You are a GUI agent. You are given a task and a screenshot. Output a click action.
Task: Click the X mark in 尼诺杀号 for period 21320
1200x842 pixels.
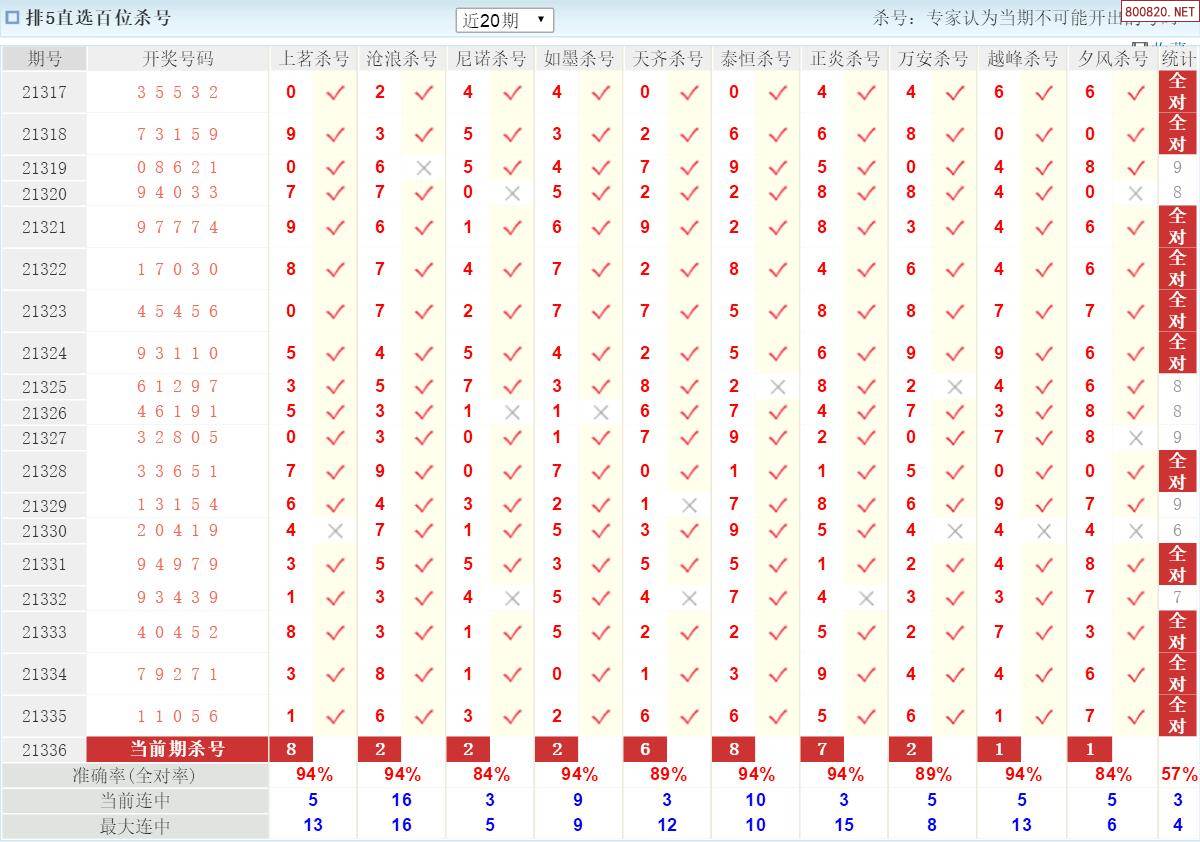click(x=513, y=193)
